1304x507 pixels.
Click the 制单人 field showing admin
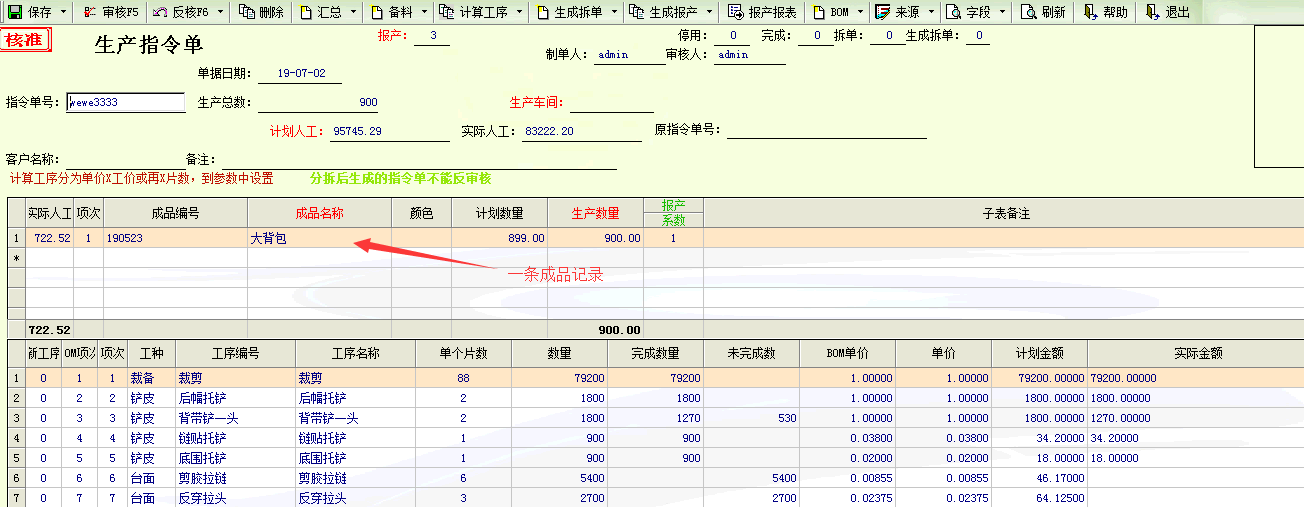630,55
